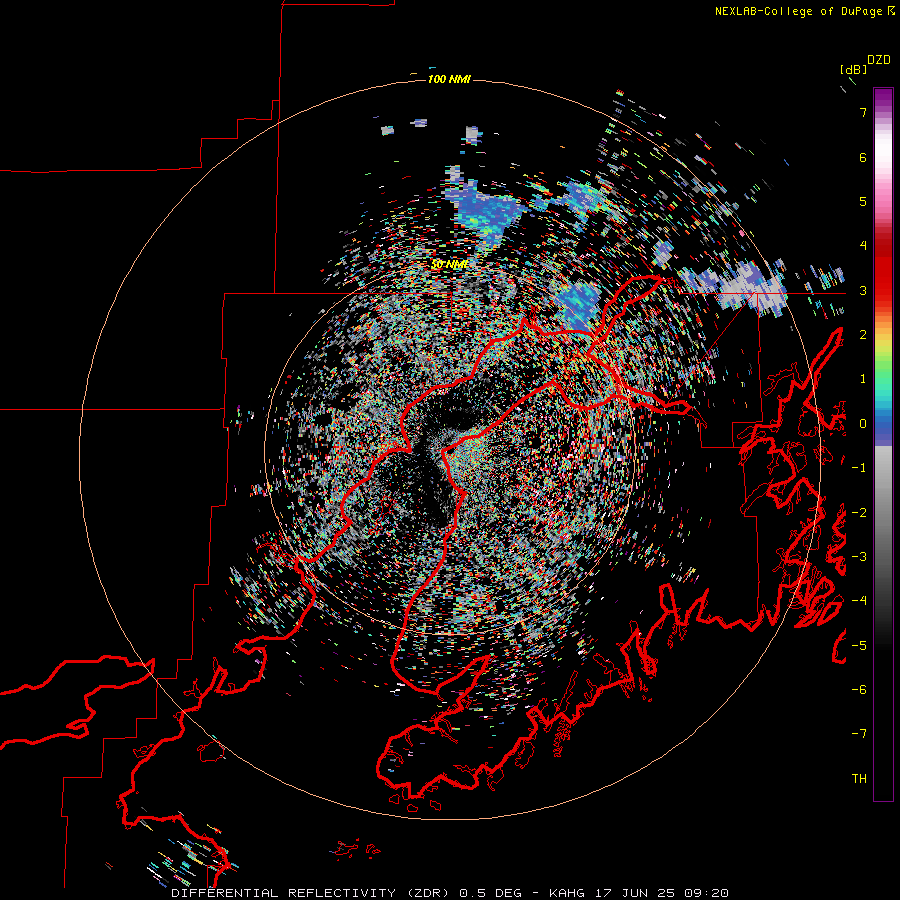Viewport: 900px width, 900px height.
Task: Click the colorbar tick label 2
Action: pyautogui.click(x=863, y=335)
